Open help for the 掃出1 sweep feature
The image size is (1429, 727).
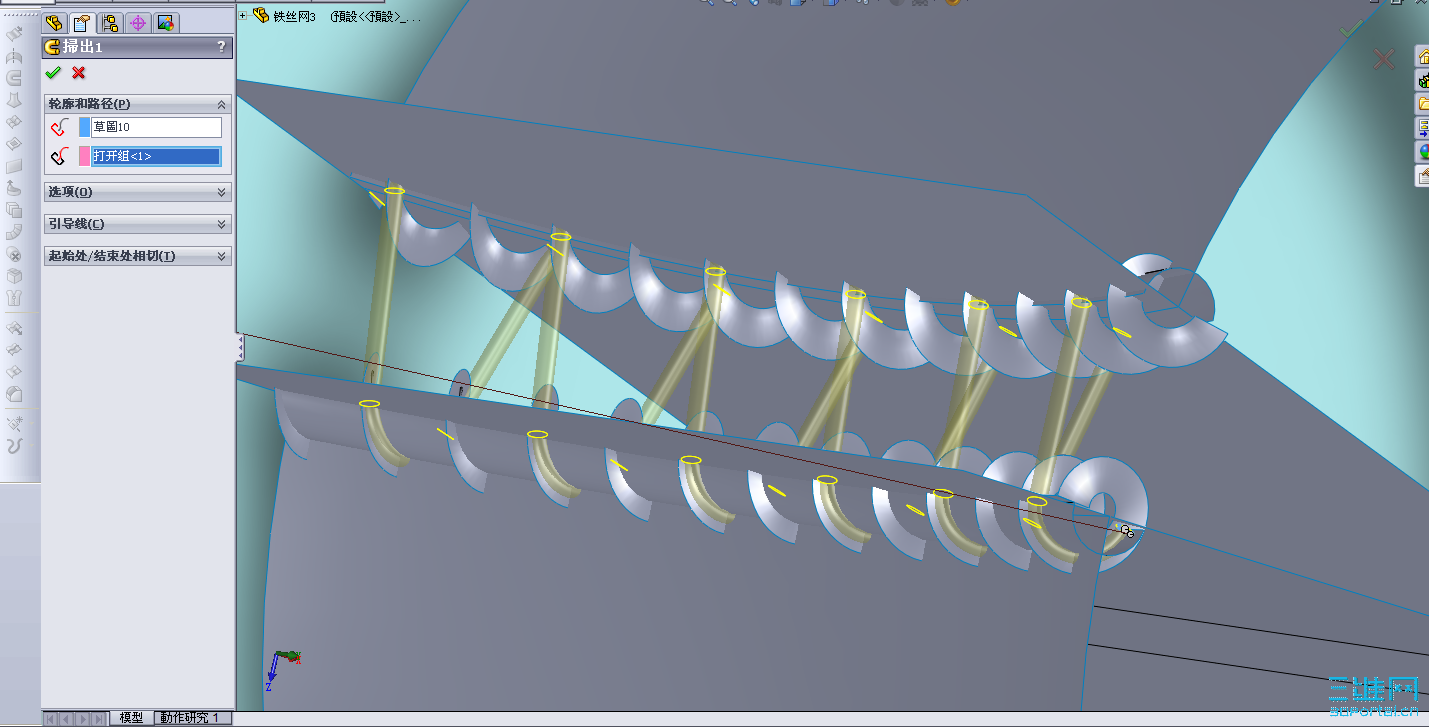221,47
